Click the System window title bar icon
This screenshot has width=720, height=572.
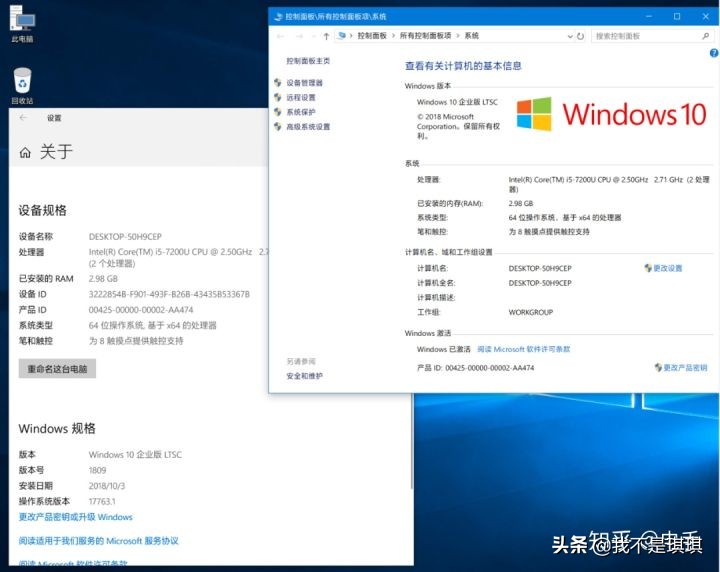point(278,17)
